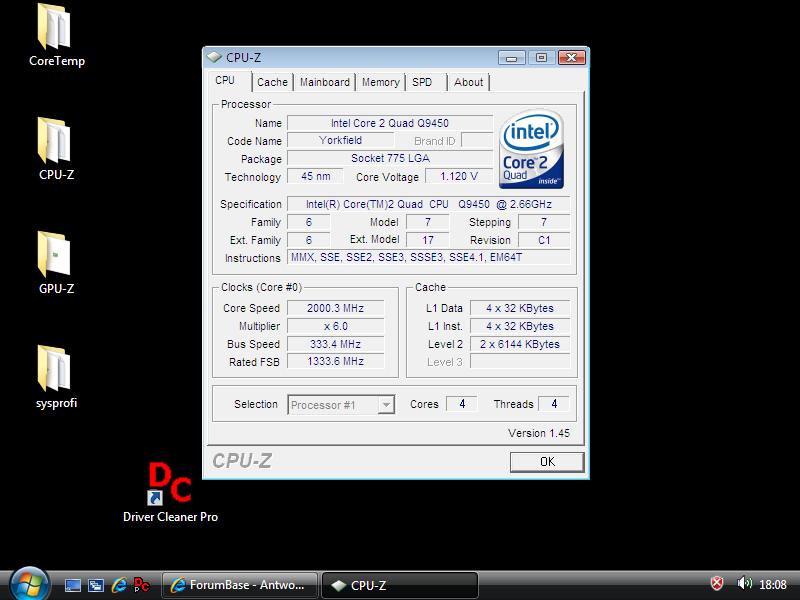800x600 pixels.
Task: Click the L1 Inst. cache value
Action: click(x=520, y=326)
